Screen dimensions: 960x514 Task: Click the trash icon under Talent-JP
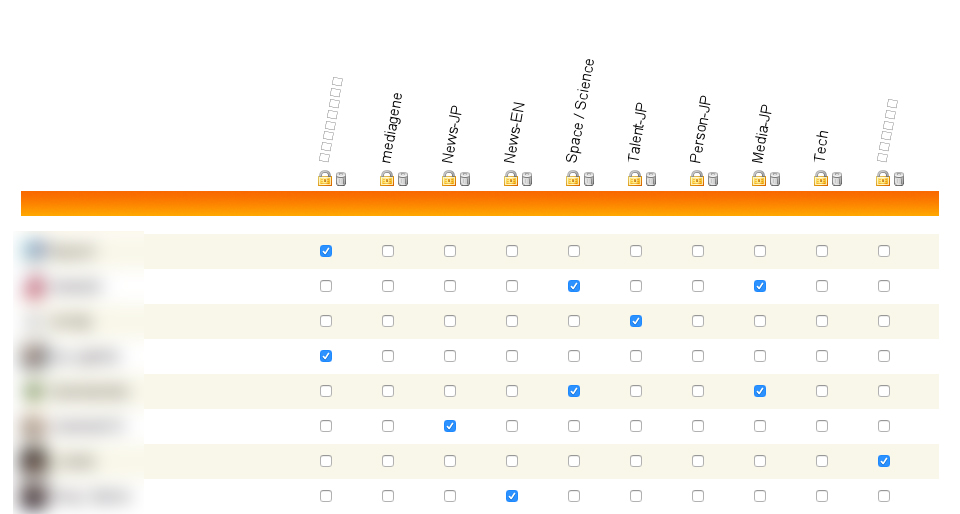[x=651, y=179]
